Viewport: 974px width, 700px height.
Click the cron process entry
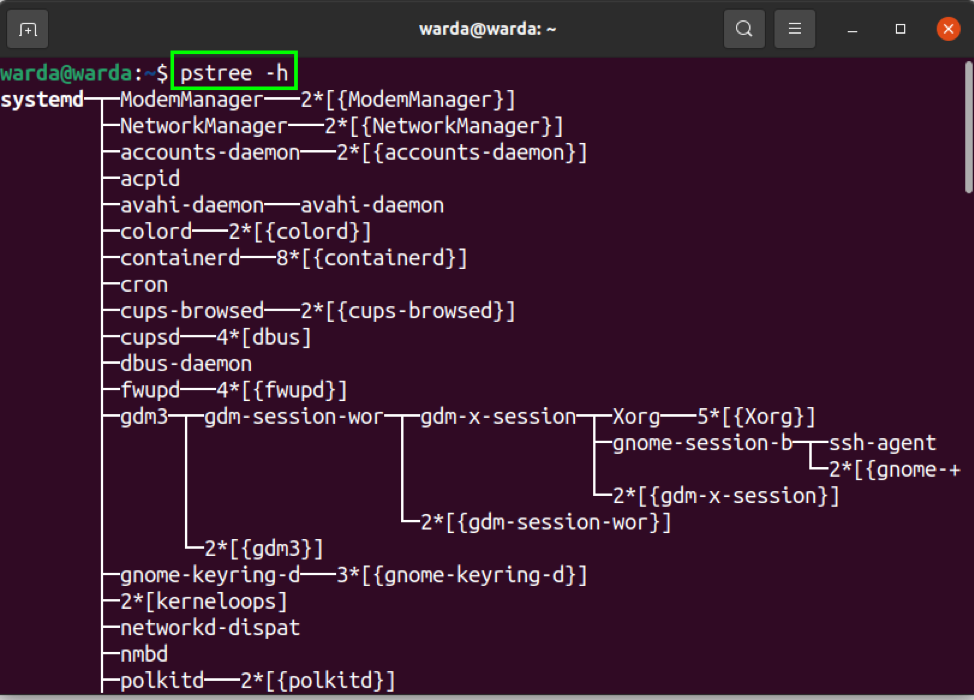[144, 284]
